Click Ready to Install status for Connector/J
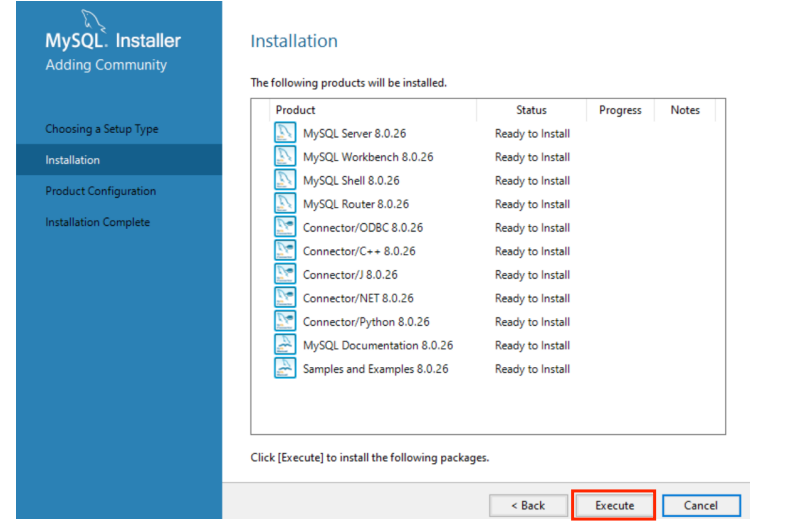This screenshot has width=805, height=525. [x=532, y=276]
